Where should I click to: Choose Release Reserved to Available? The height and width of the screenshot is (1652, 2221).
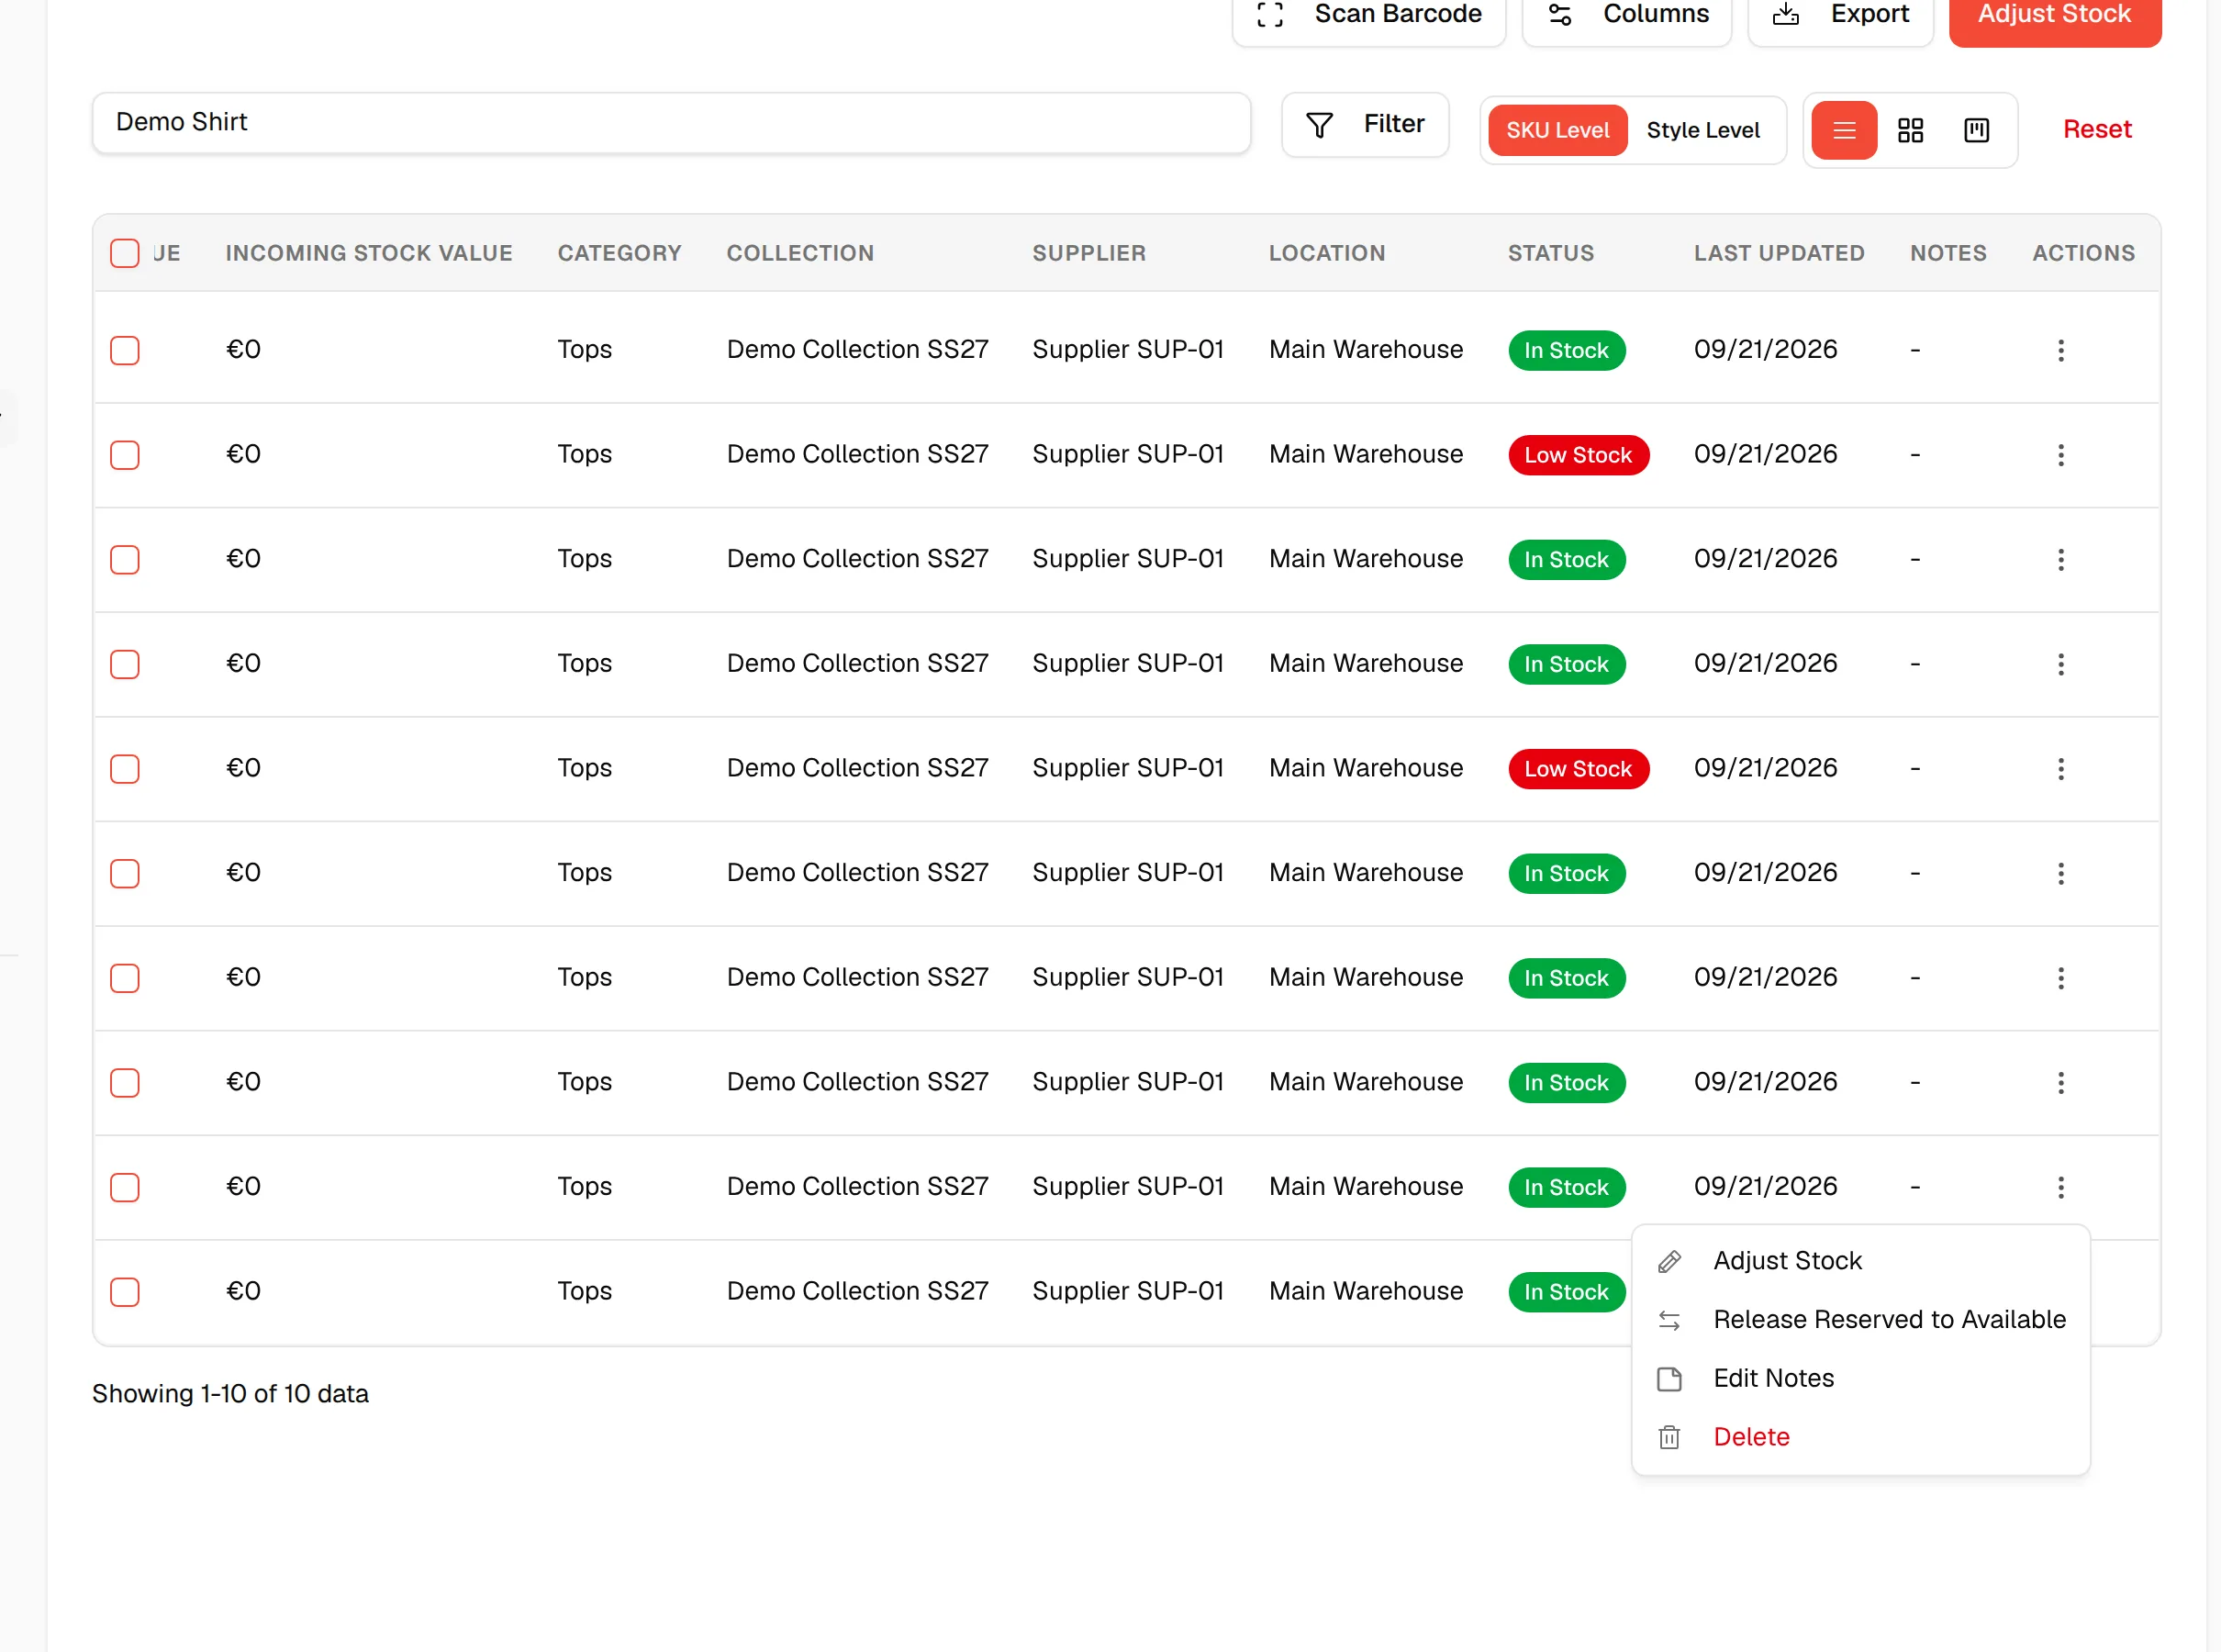coord(1860,1320)
